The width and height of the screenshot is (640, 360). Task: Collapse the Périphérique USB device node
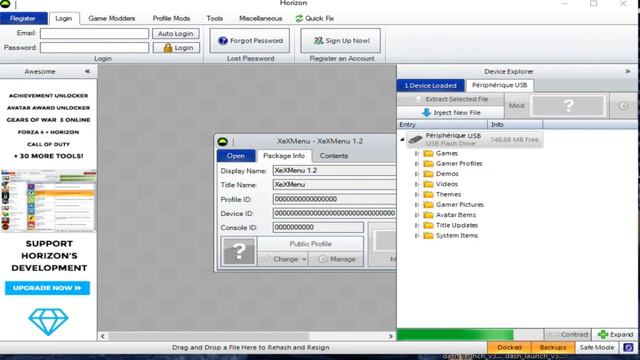pos(402,140)
